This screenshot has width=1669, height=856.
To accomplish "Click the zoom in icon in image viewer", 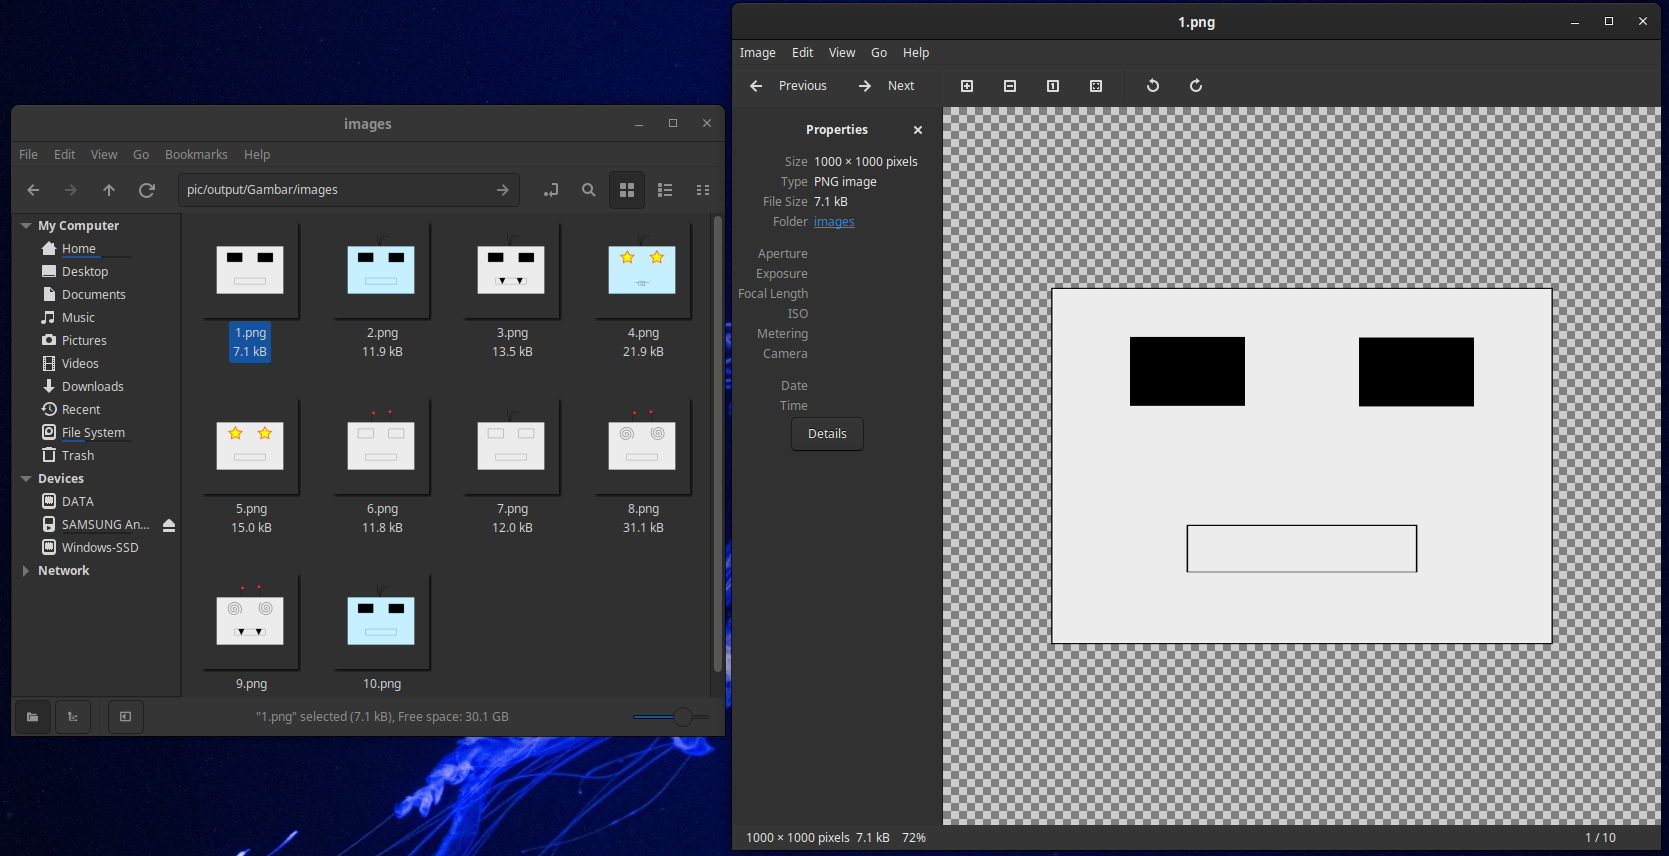I will 967,86.
